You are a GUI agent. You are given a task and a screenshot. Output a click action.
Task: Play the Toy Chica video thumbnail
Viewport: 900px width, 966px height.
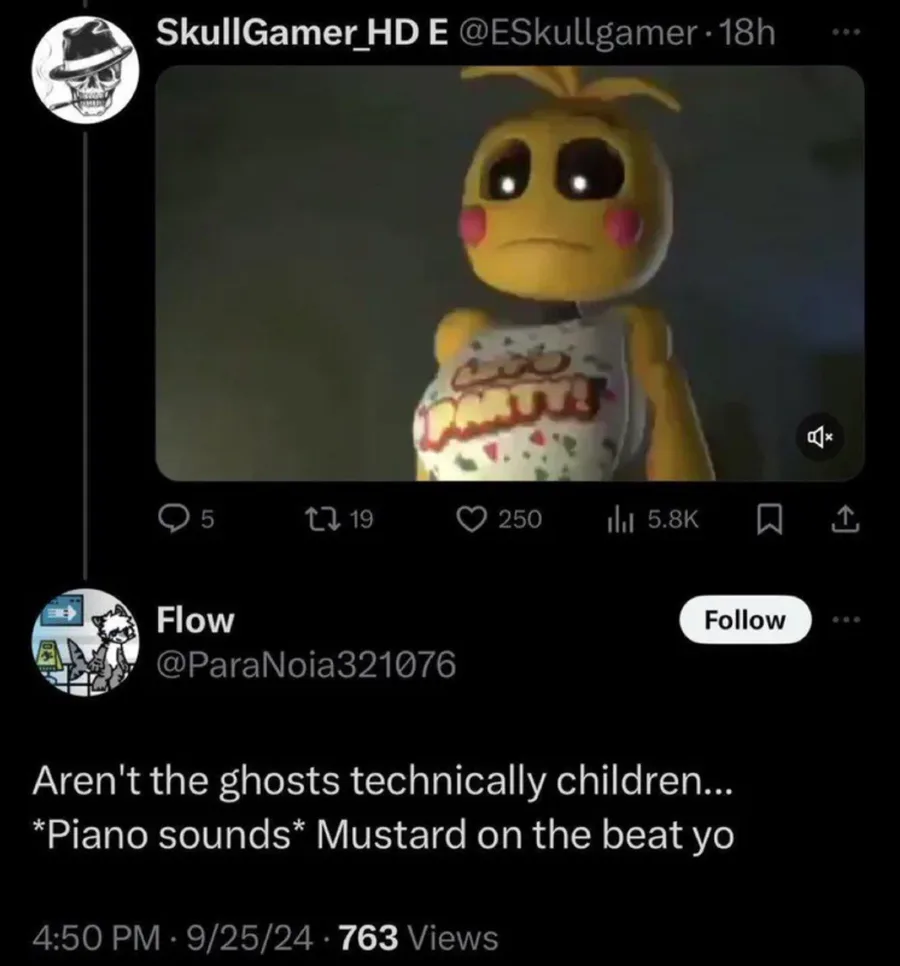coord(510,272)
